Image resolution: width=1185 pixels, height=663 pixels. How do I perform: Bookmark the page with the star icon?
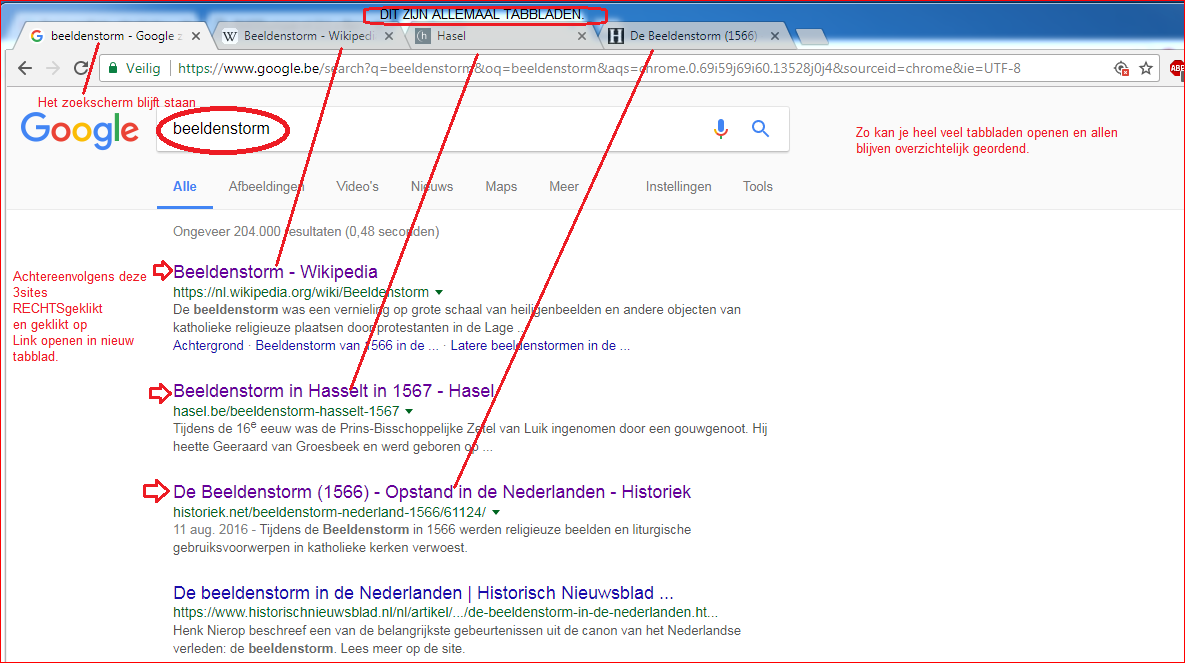pos(1146,68)
